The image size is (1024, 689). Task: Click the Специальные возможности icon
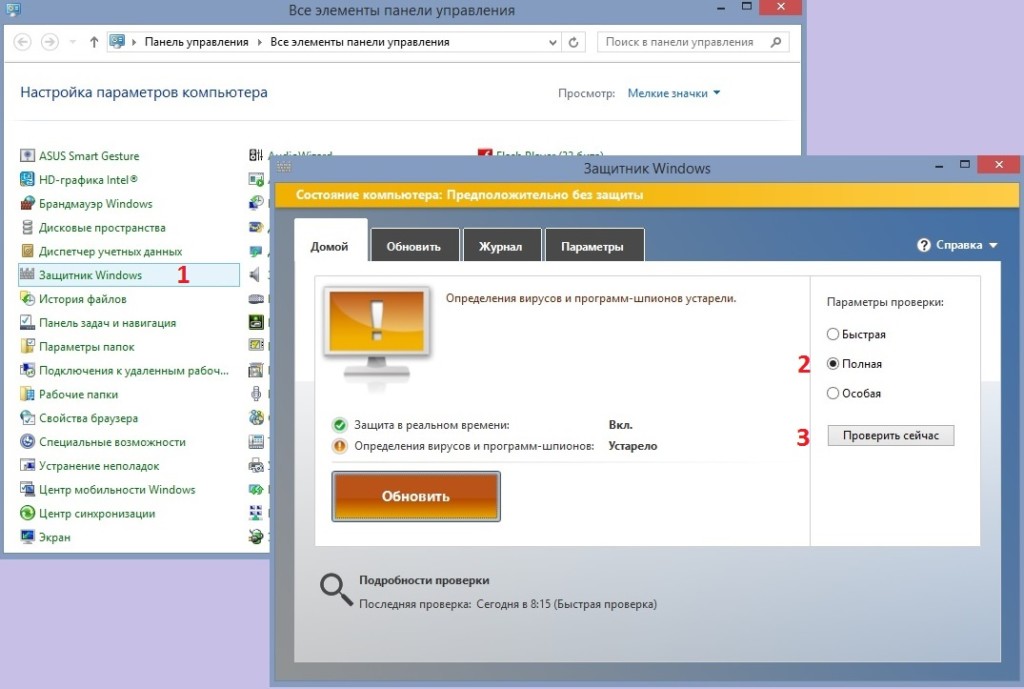coord(27,441)
